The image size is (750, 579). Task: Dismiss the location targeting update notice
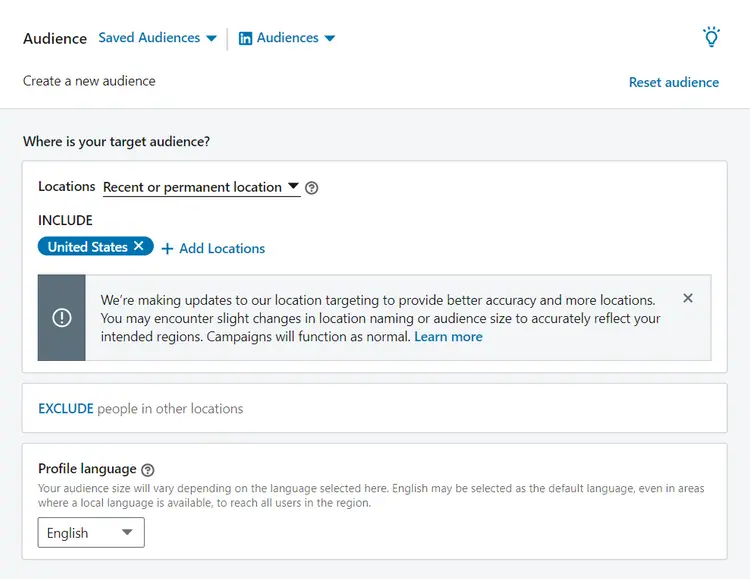(x=688, y=298)
